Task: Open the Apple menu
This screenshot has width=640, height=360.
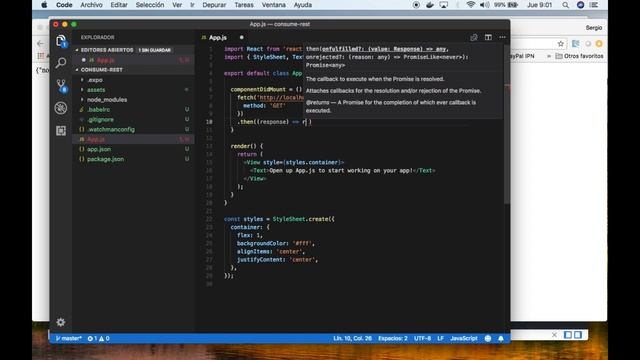Action: pyautogui.click(x=44, y=5)
